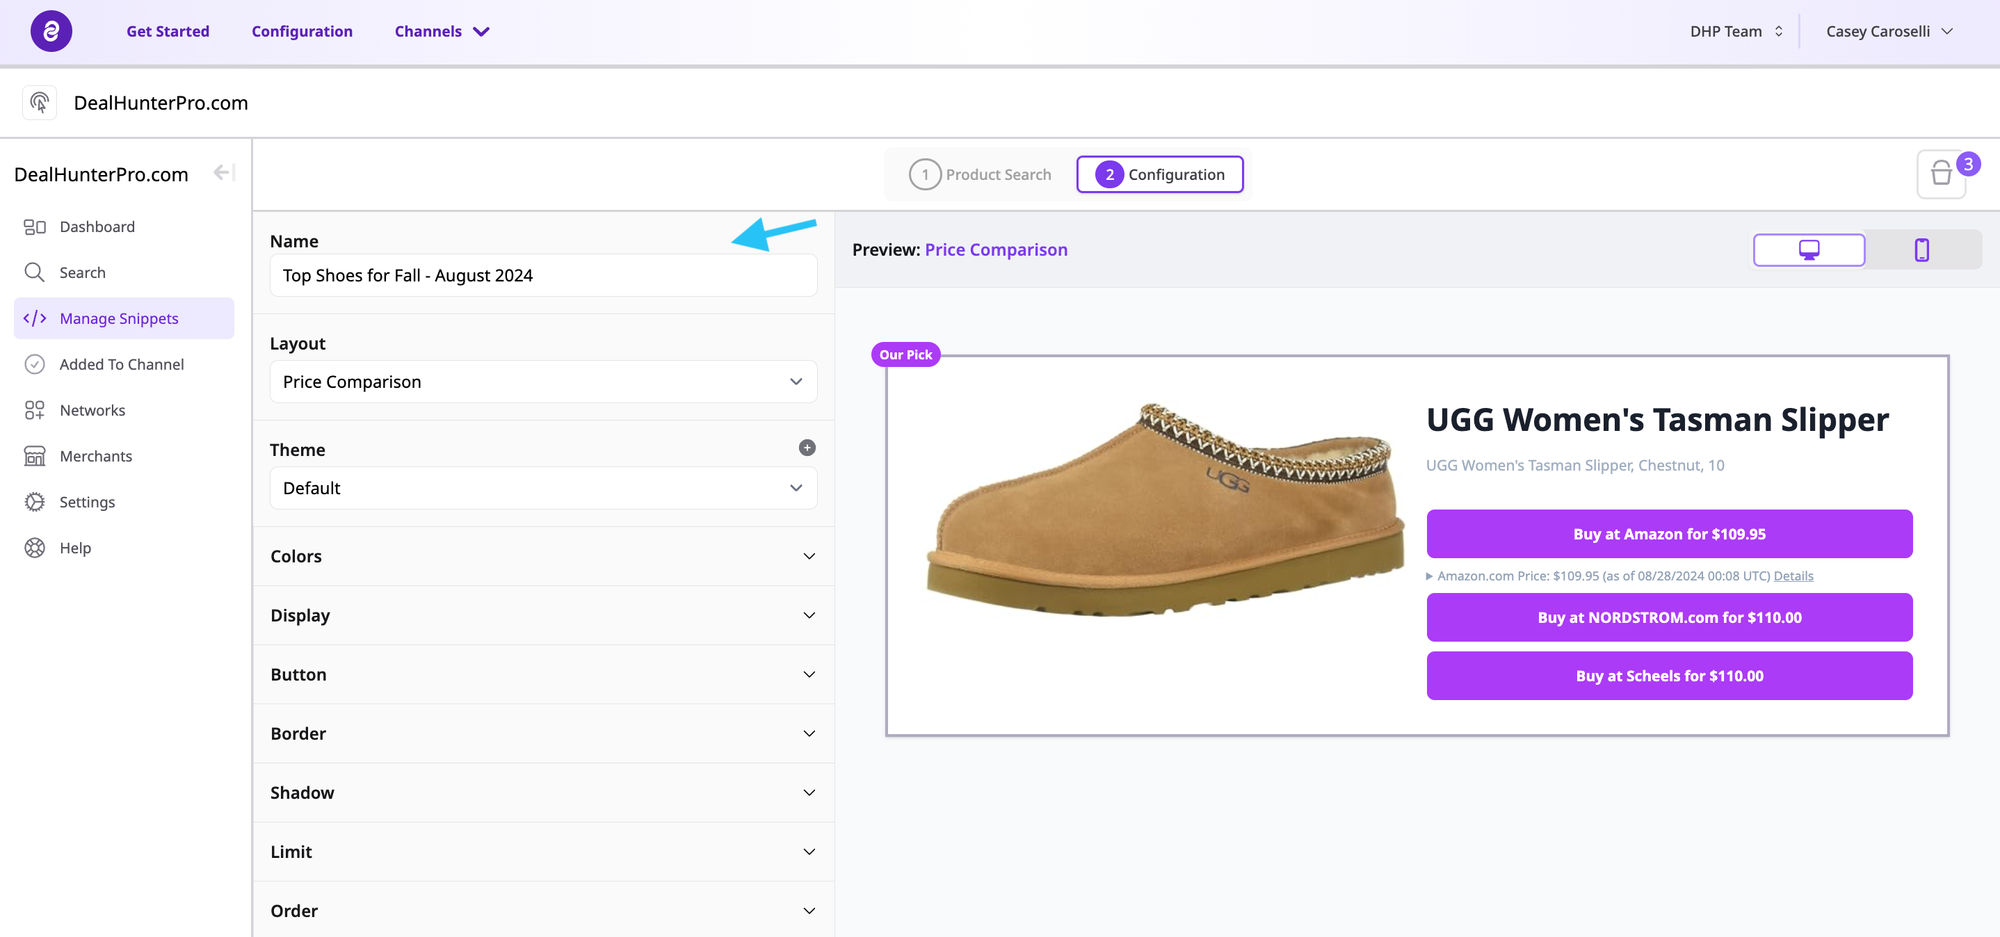
Task: Click the purple app logo icon
Action: (x=51, y=31)
